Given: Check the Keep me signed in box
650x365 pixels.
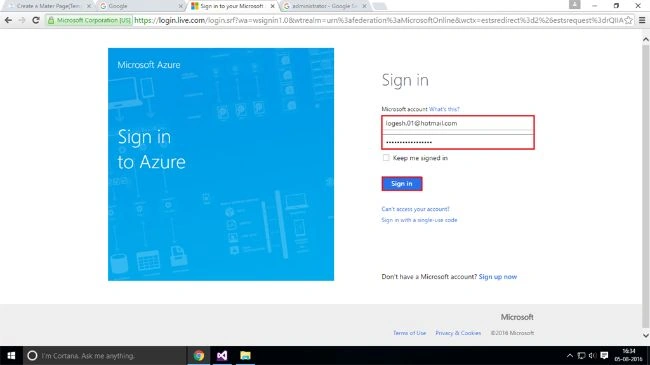Looking at the screenshot, I should pyautogui.click(x=386, y=158).
